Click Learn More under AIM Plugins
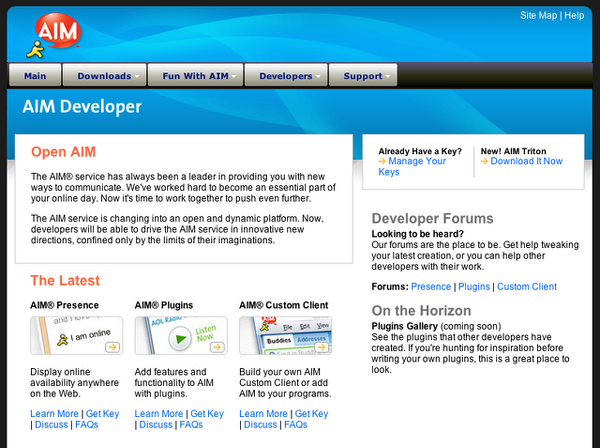 (159, 414)
